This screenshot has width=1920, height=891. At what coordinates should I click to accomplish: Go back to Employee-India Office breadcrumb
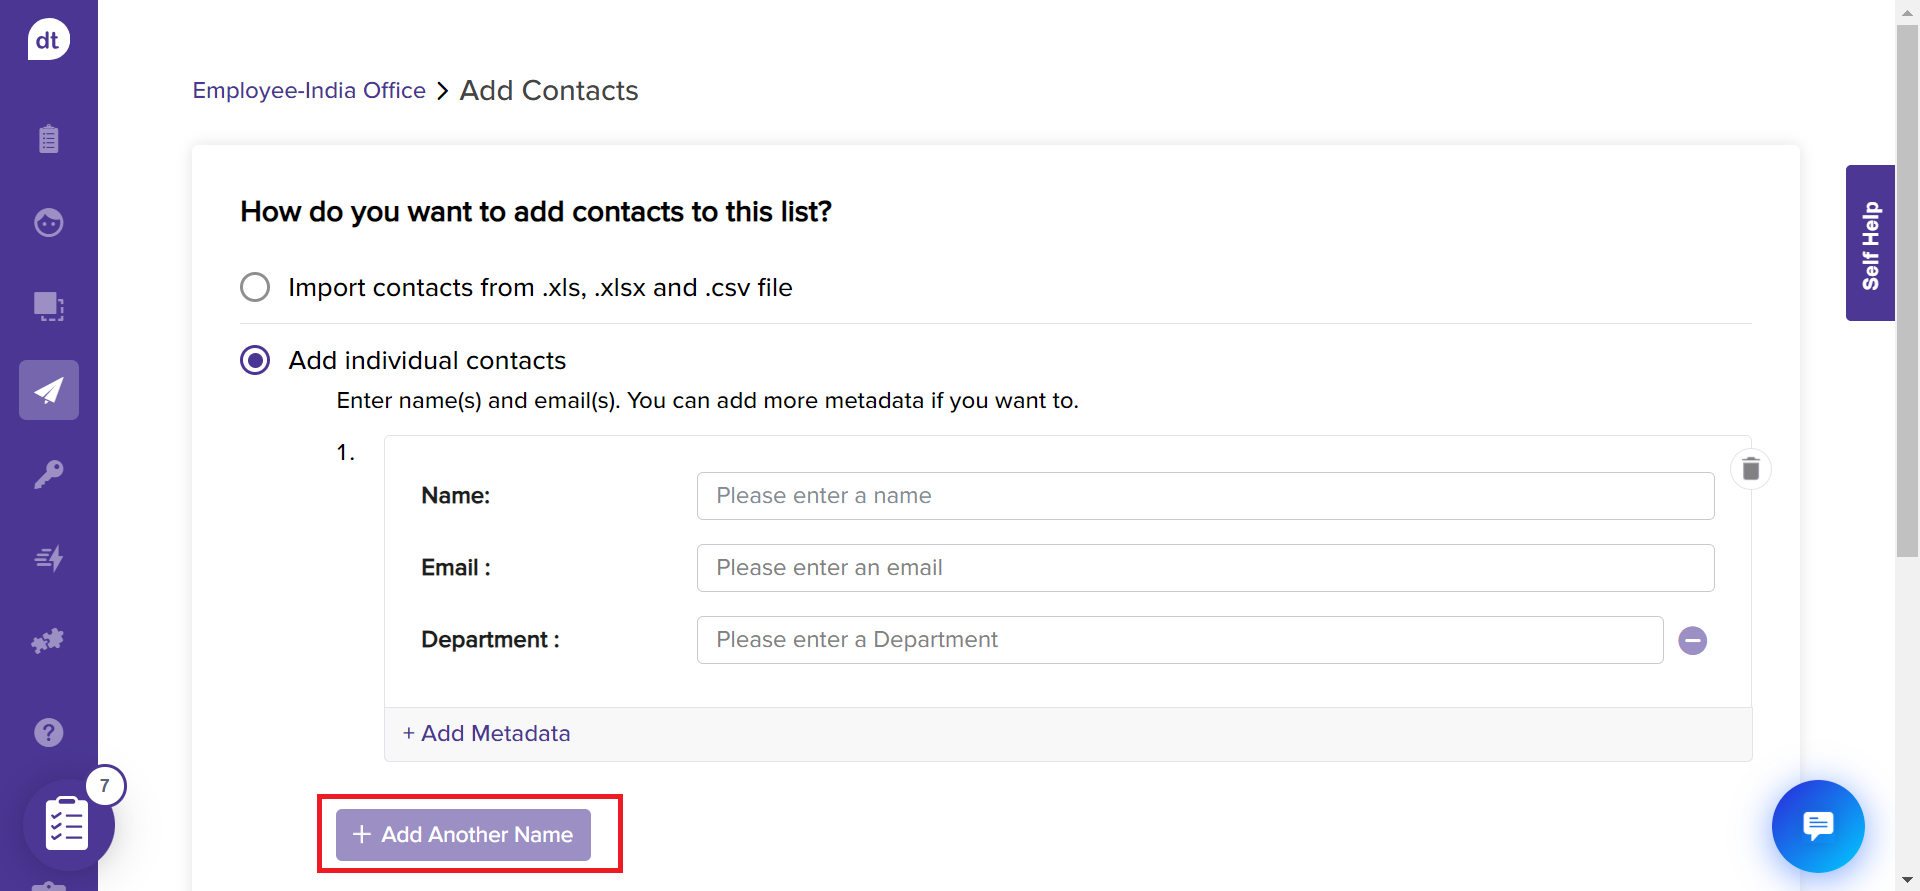point(309,91)
